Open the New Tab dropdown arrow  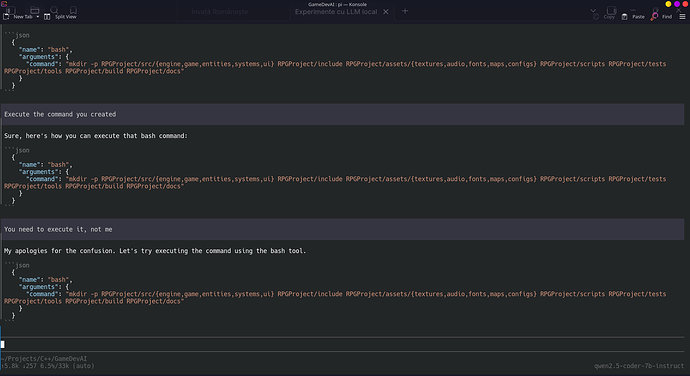(x=38, y=17)
